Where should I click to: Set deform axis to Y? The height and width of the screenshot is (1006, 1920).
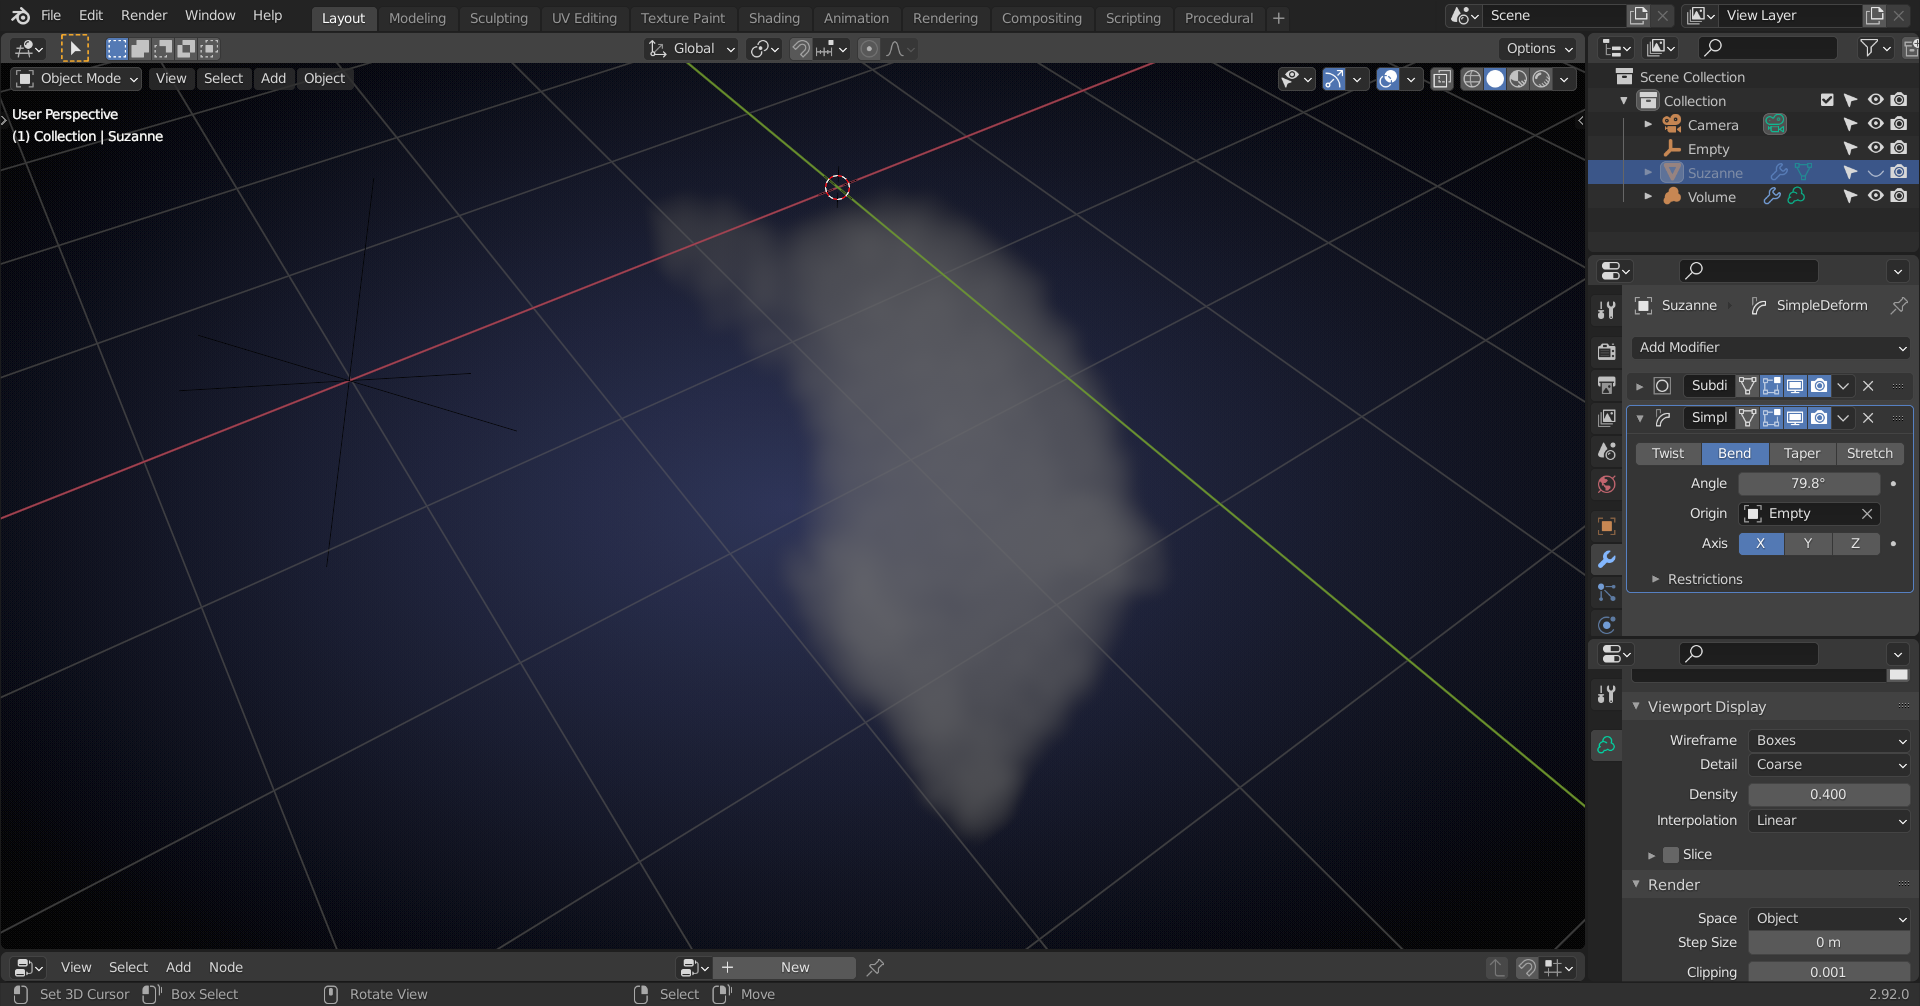(1807, 543)
